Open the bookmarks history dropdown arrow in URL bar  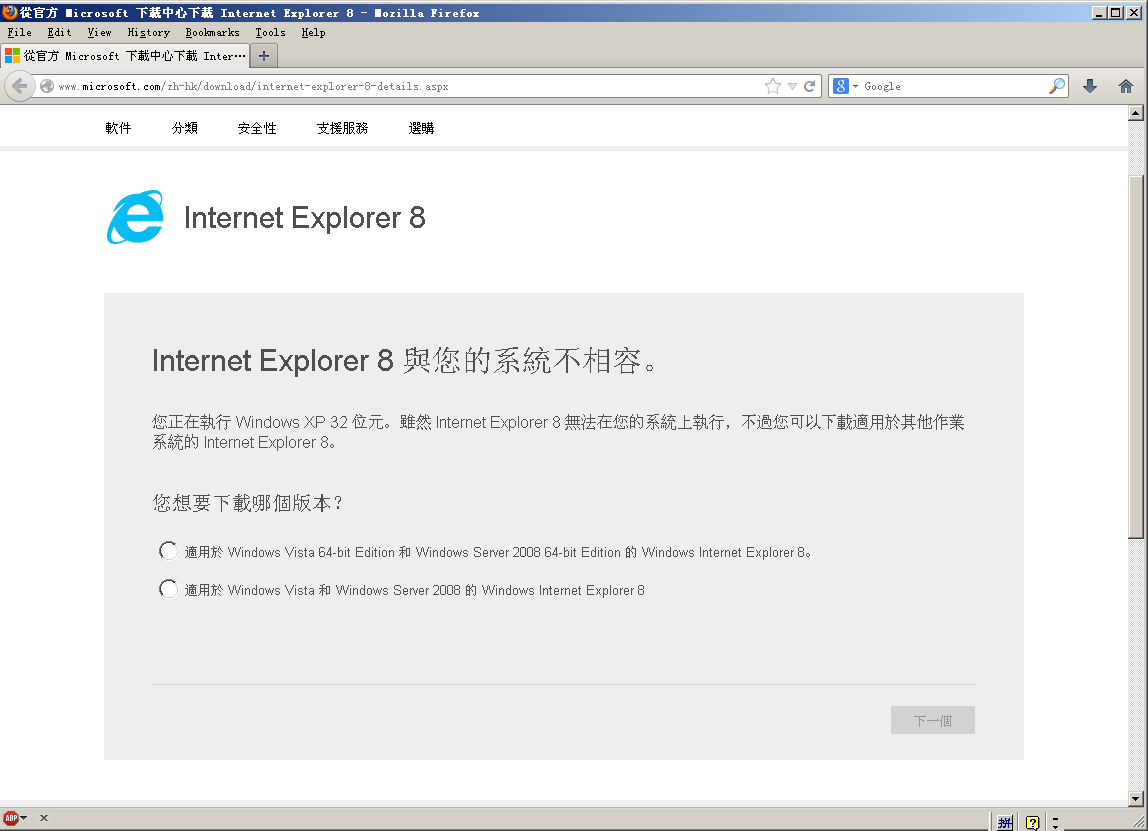(792, 86)
